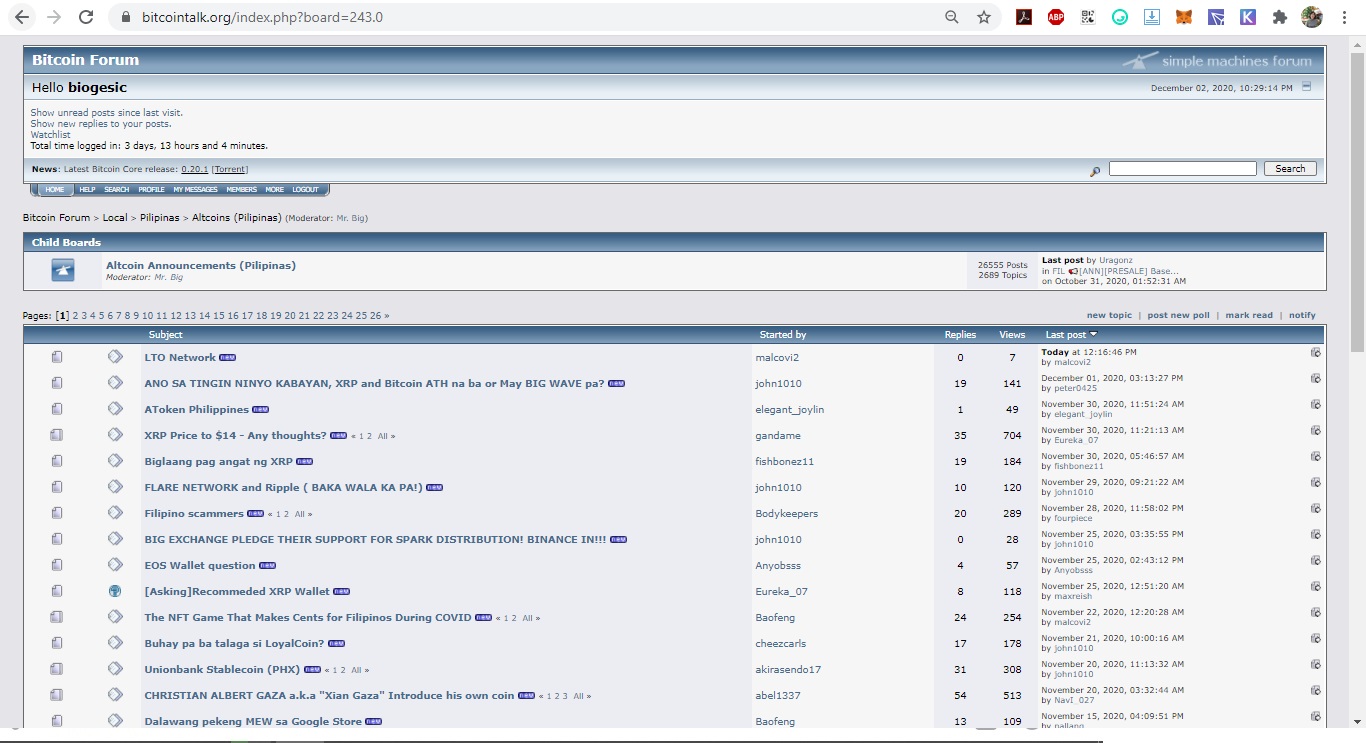Click the Last post sort arrow

click(1093, 334)
